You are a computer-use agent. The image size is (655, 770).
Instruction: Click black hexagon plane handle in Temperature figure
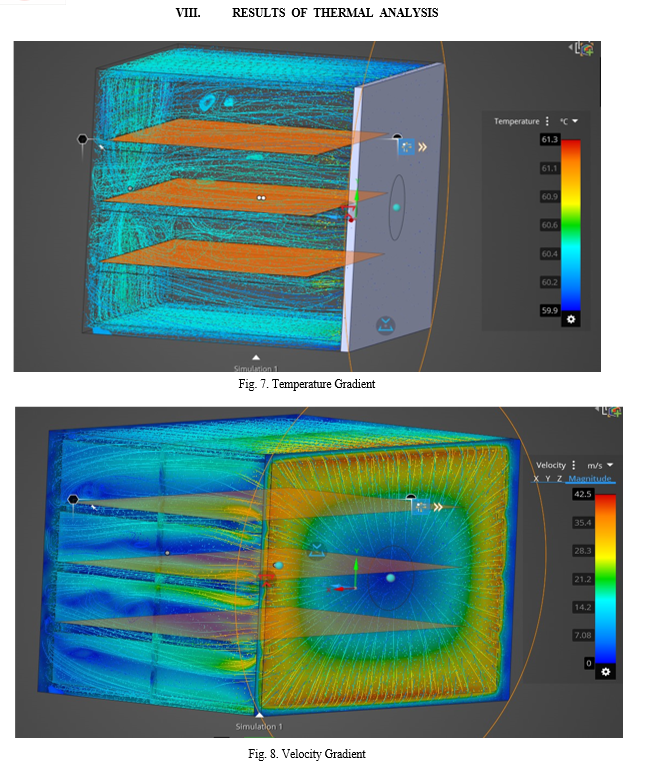point(82,139)
